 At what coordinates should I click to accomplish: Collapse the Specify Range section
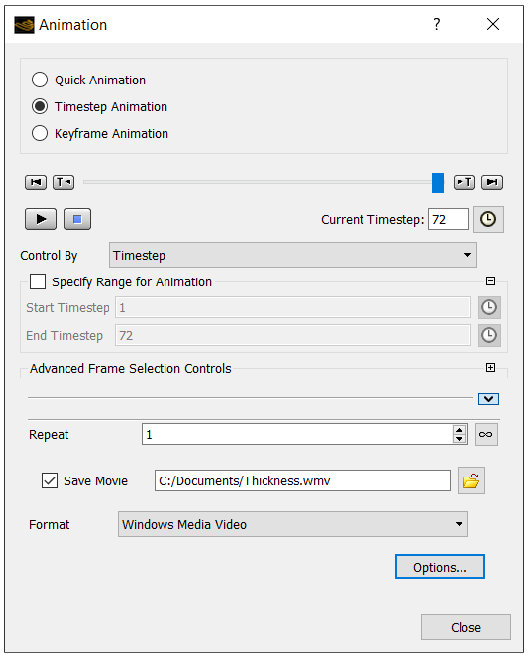click(490, 281)
